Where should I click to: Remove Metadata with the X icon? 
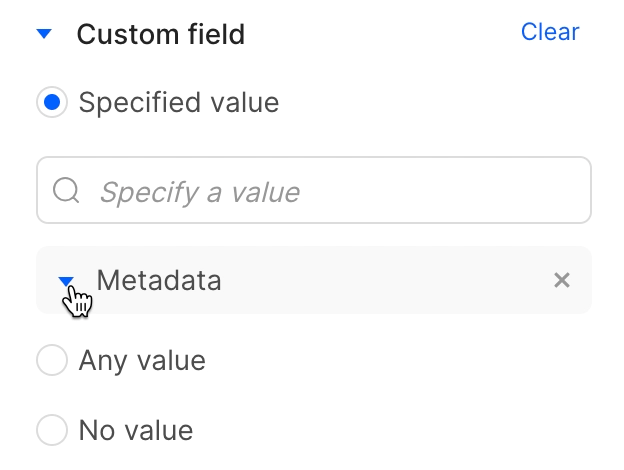[x=562, y=280]
